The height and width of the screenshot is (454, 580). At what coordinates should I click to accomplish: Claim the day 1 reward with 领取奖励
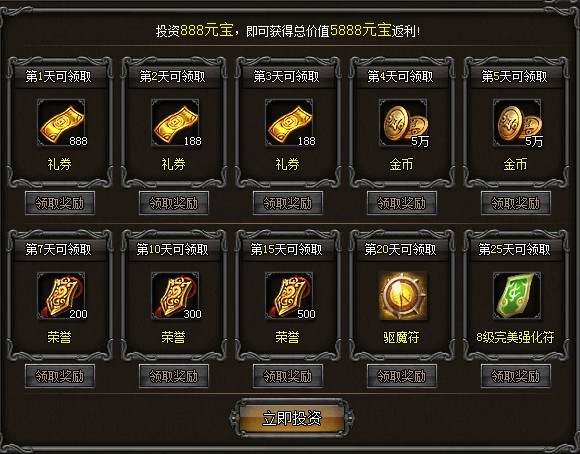[60, 203]
